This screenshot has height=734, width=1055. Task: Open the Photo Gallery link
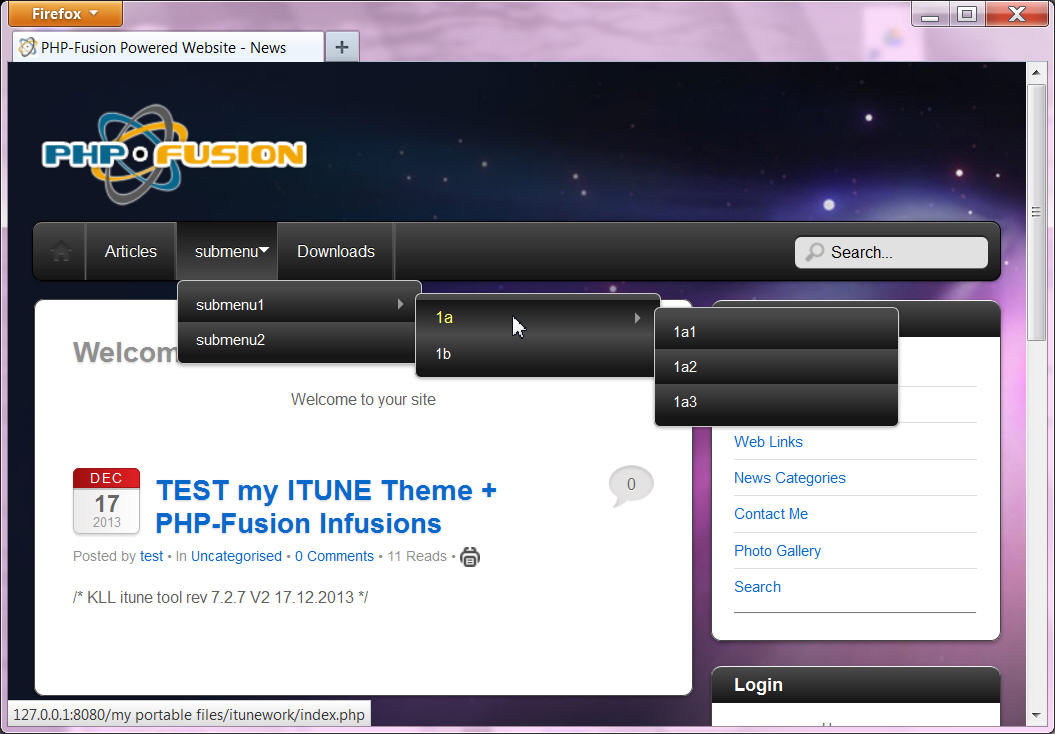(x=777, y=551)
